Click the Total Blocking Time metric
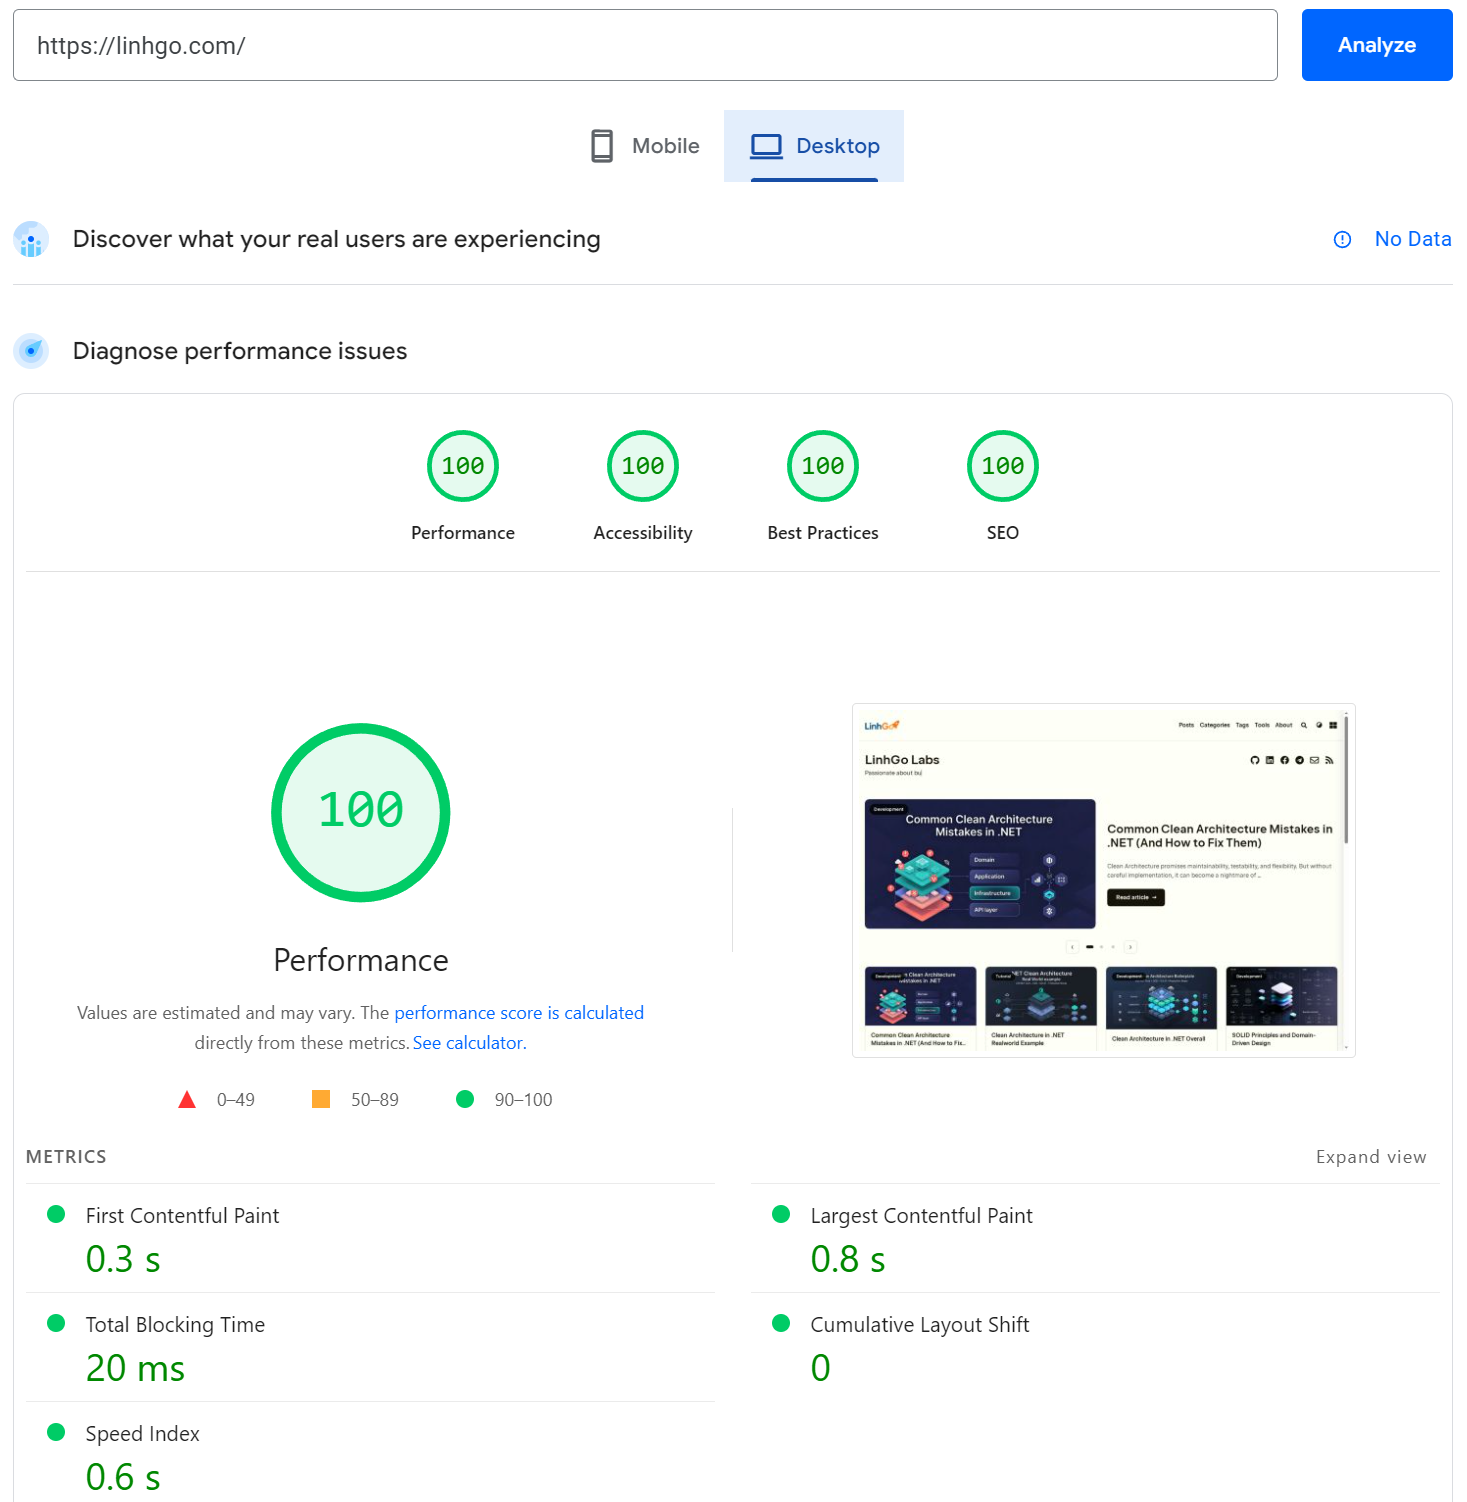Viewport: 1467px width, 1502px height. 175,1325
